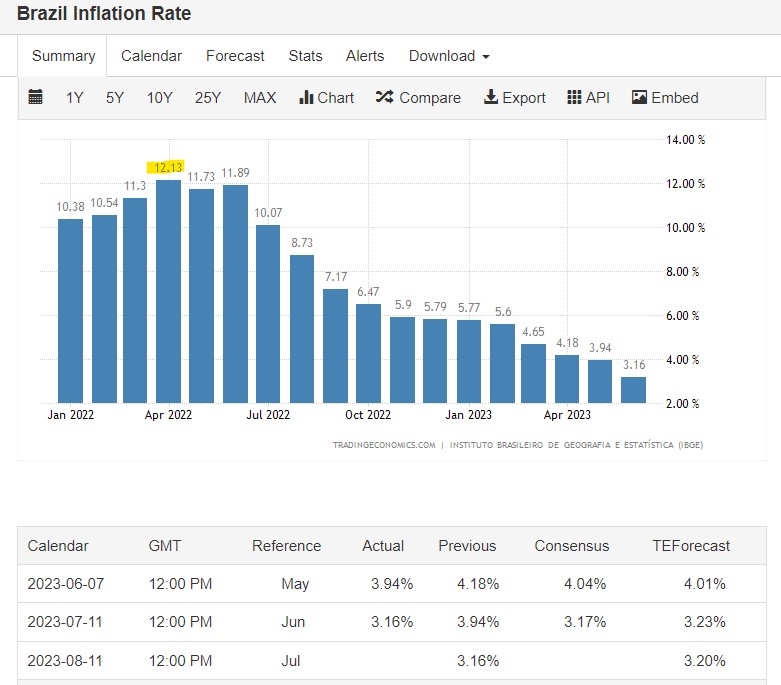Click the bar labeled 5.6
Screen dimensions: 781x685
point(502,364)
